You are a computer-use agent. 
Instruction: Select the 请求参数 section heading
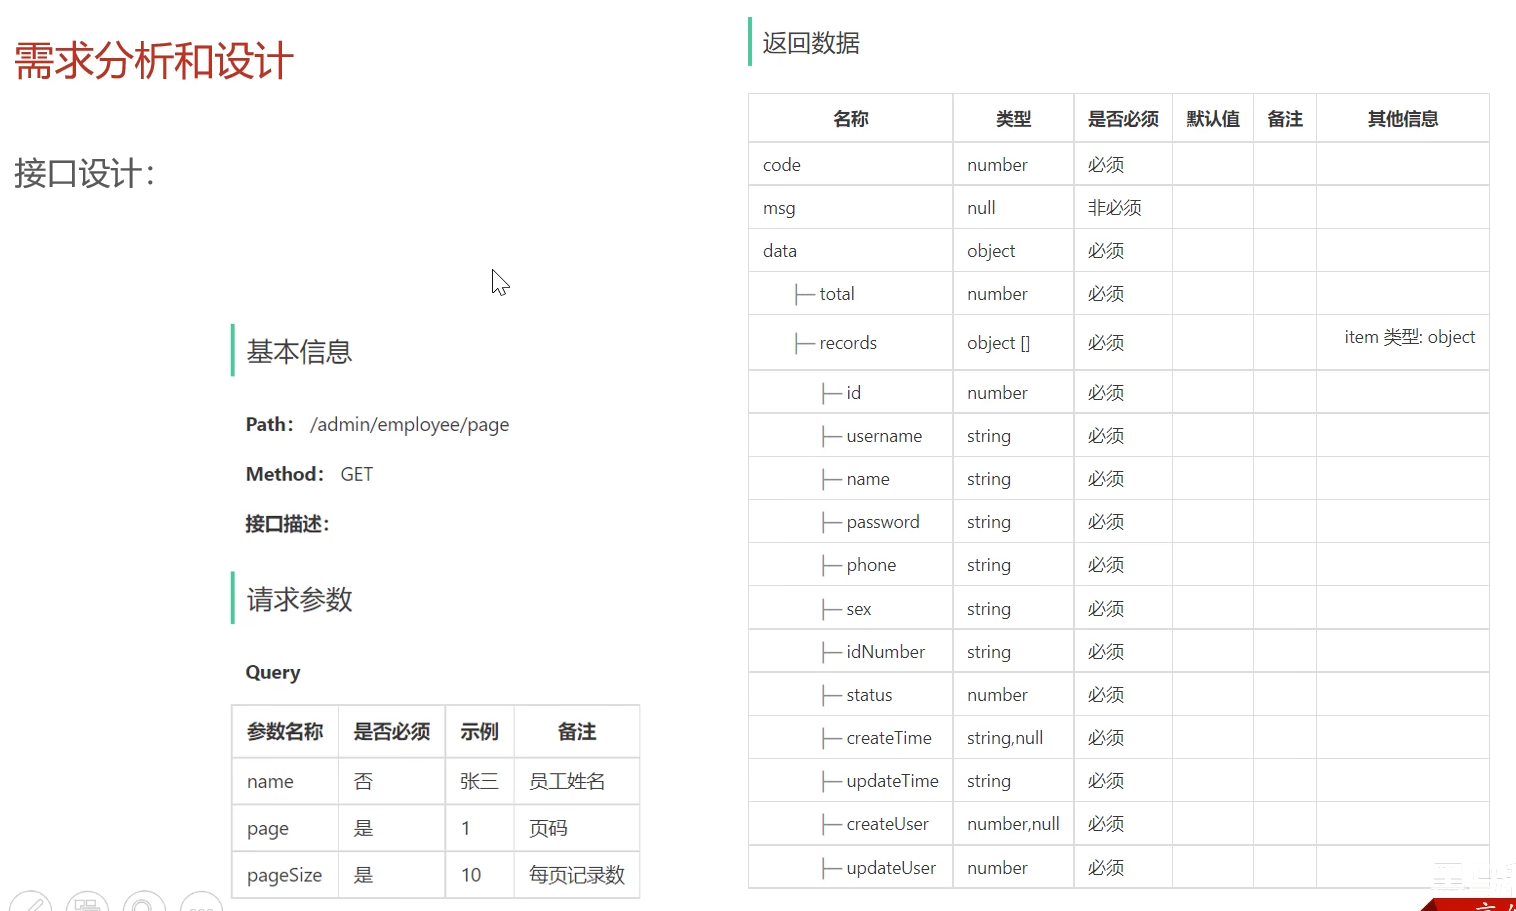tap(299, 600)
